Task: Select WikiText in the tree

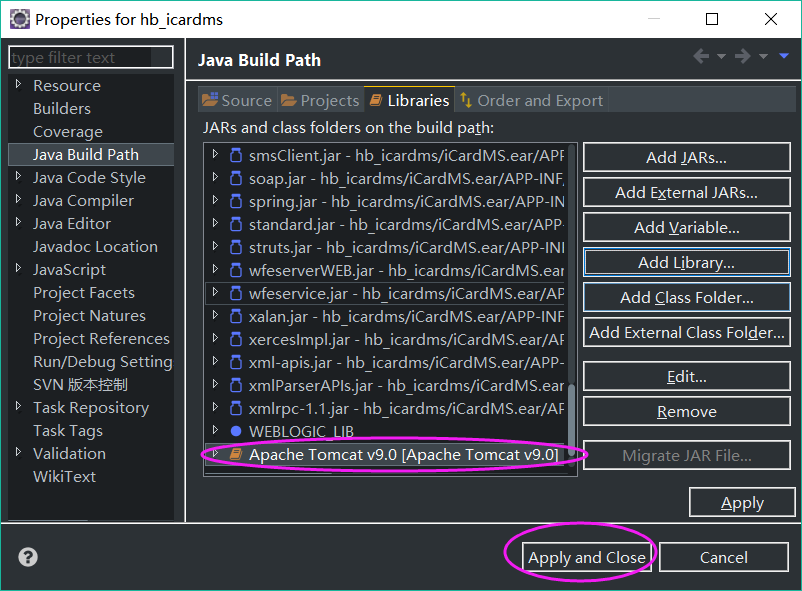Action: 64,477
